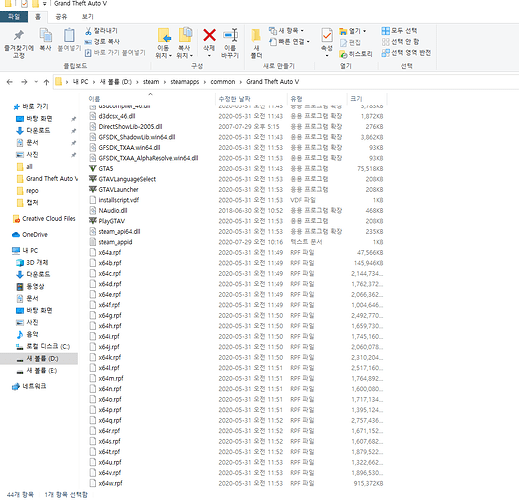Image resolution: width=519 pixels, height=500 pixels.
Task: Switch to the View (보기) ribbon tab
Action: point(88,17)
